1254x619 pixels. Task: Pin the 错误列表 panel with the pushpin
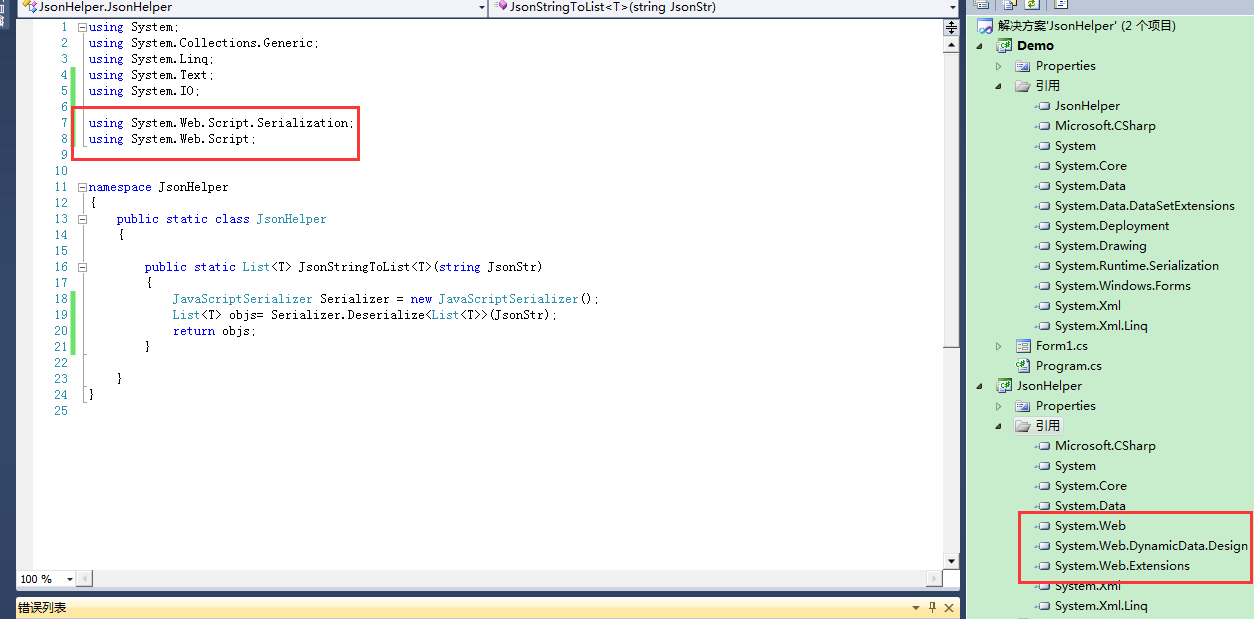[932, 608]
